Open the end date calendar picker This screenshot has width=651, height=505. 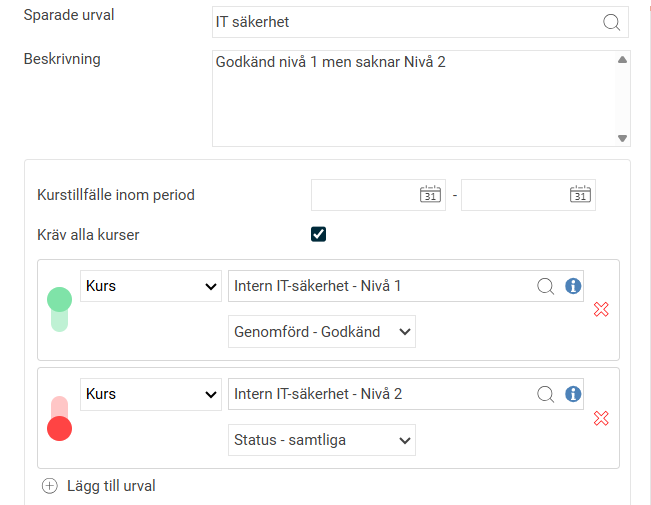(x=580, y=195)
